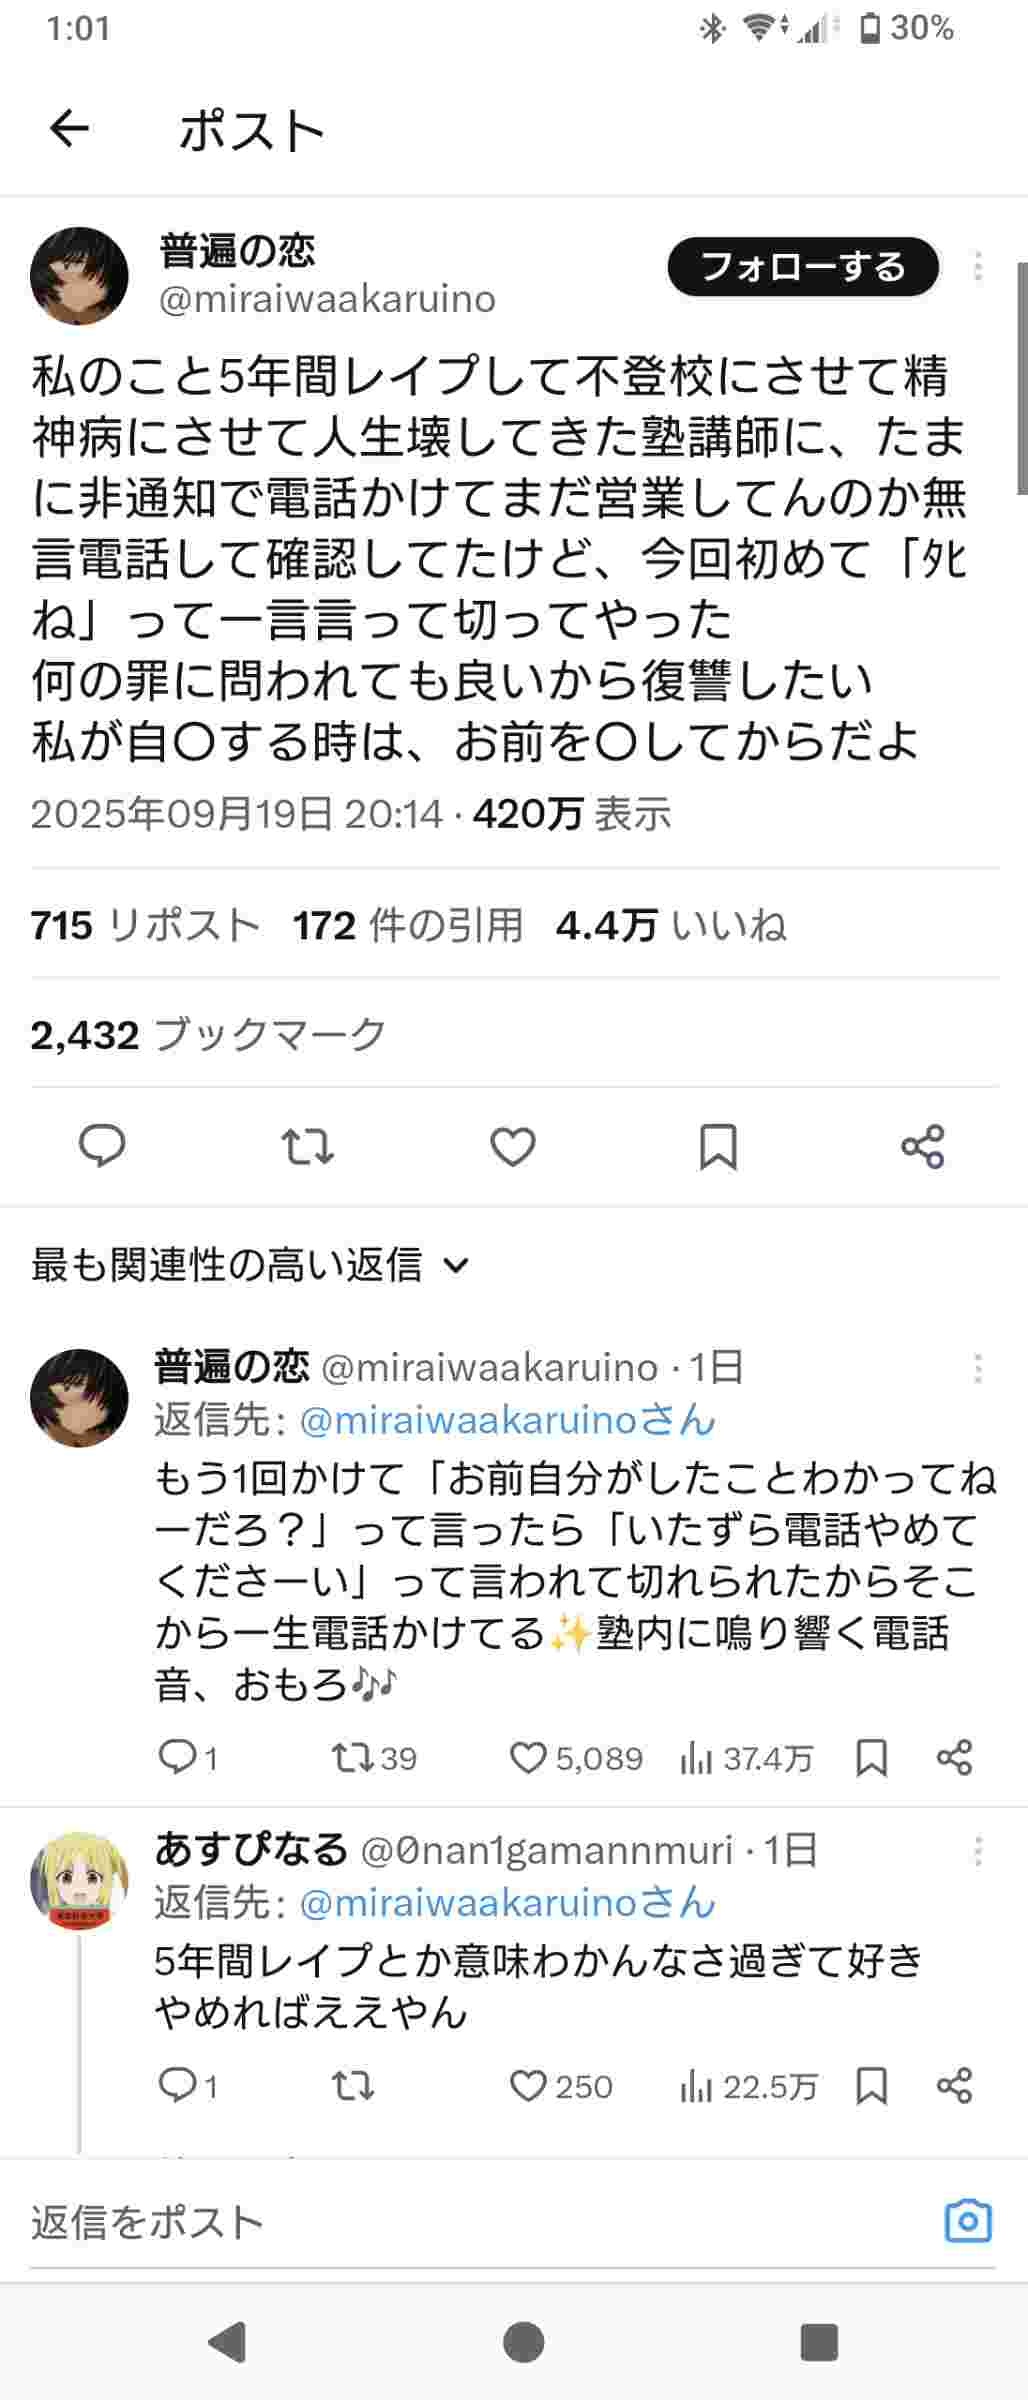Bookmark the main post
The image size is (1028, 2400).
(x=718, y=1146)
